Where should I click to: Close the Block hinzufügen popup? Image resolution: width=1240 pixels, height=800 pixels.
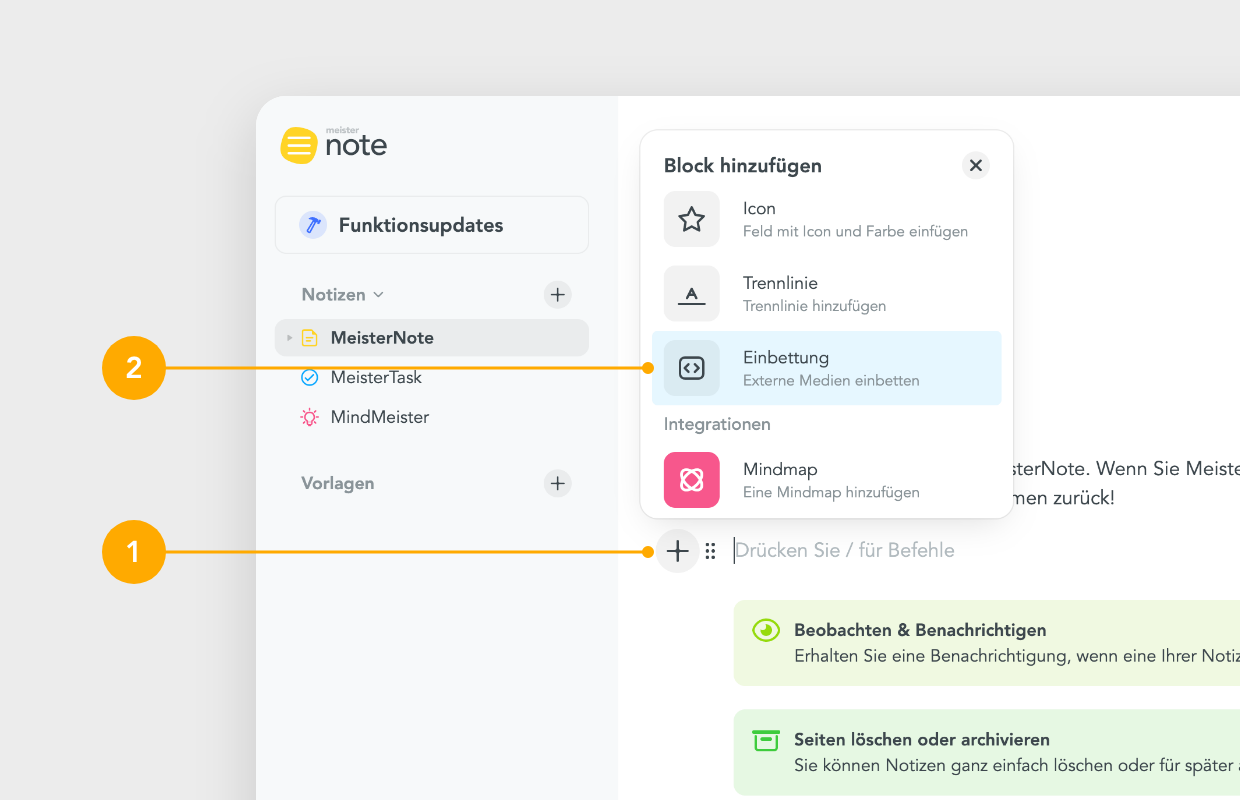click(x=976, y=165)
